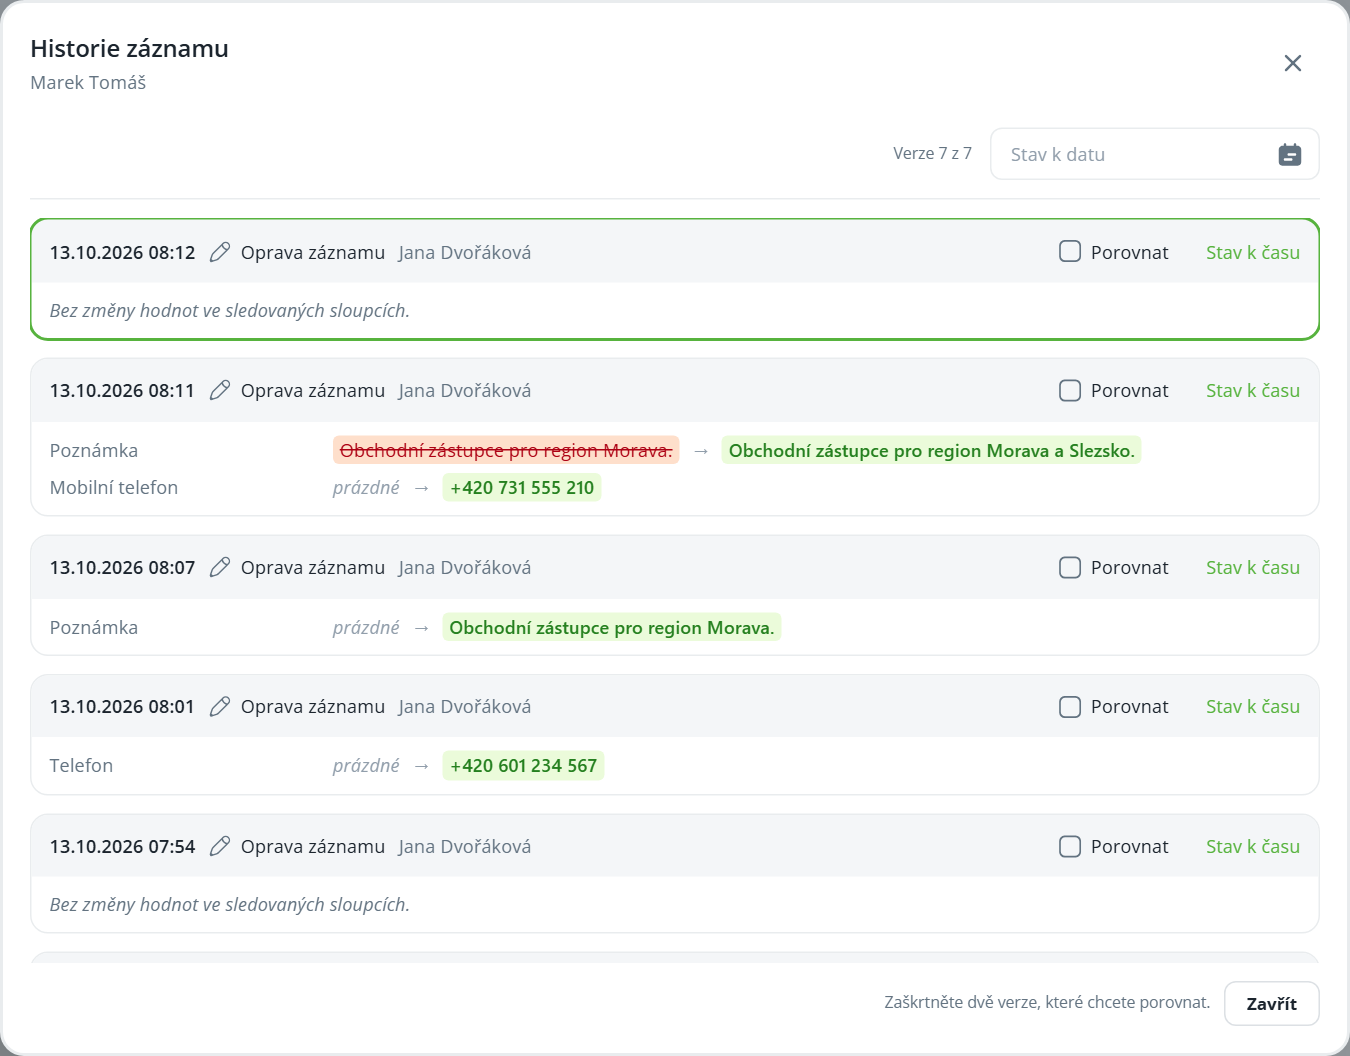Click the Mobilní telefon field label
This screenshot has width=1350, height=1056.
coord(114,487)
